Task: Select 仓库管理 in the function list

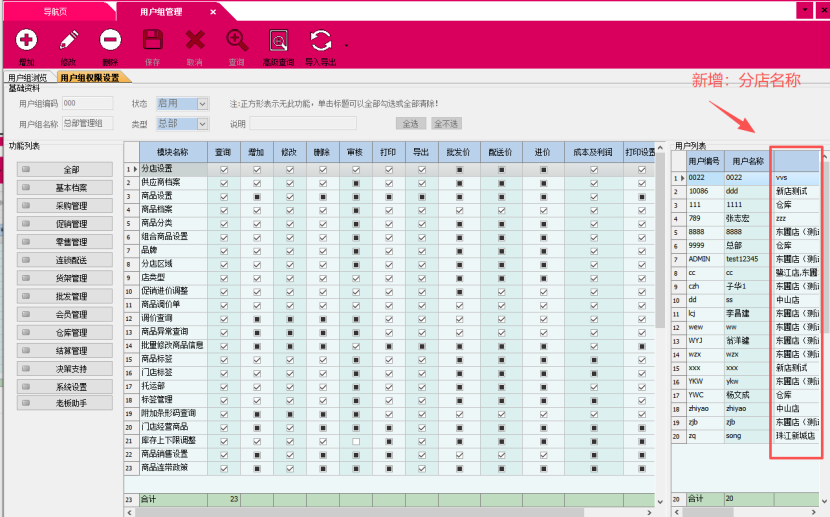Action: [65, 332]
